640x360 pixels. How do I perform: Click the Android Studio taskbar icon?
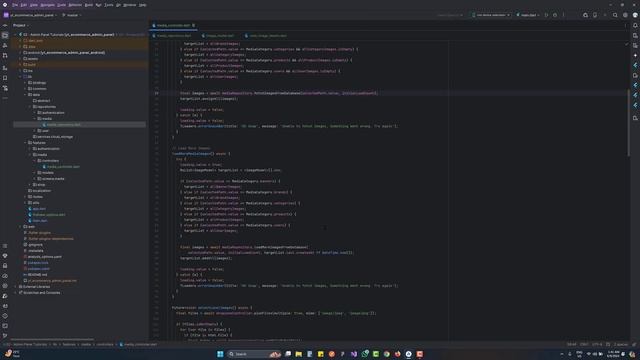pos(409,354)
